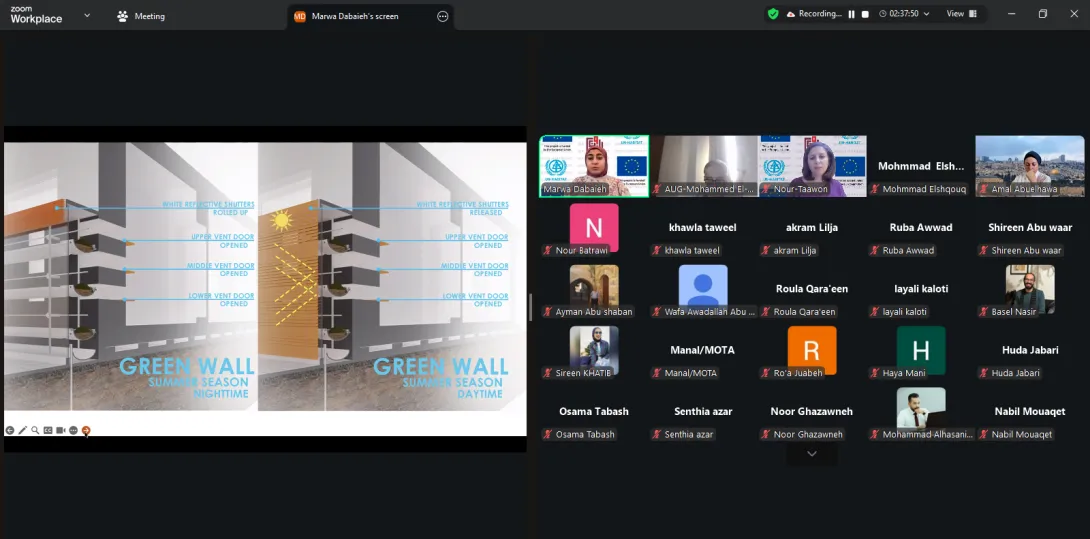1090x539 pixels.
Task: Select the Huda Jabari participant tile
Action: pyautogui.click(x=1030, y=353)
